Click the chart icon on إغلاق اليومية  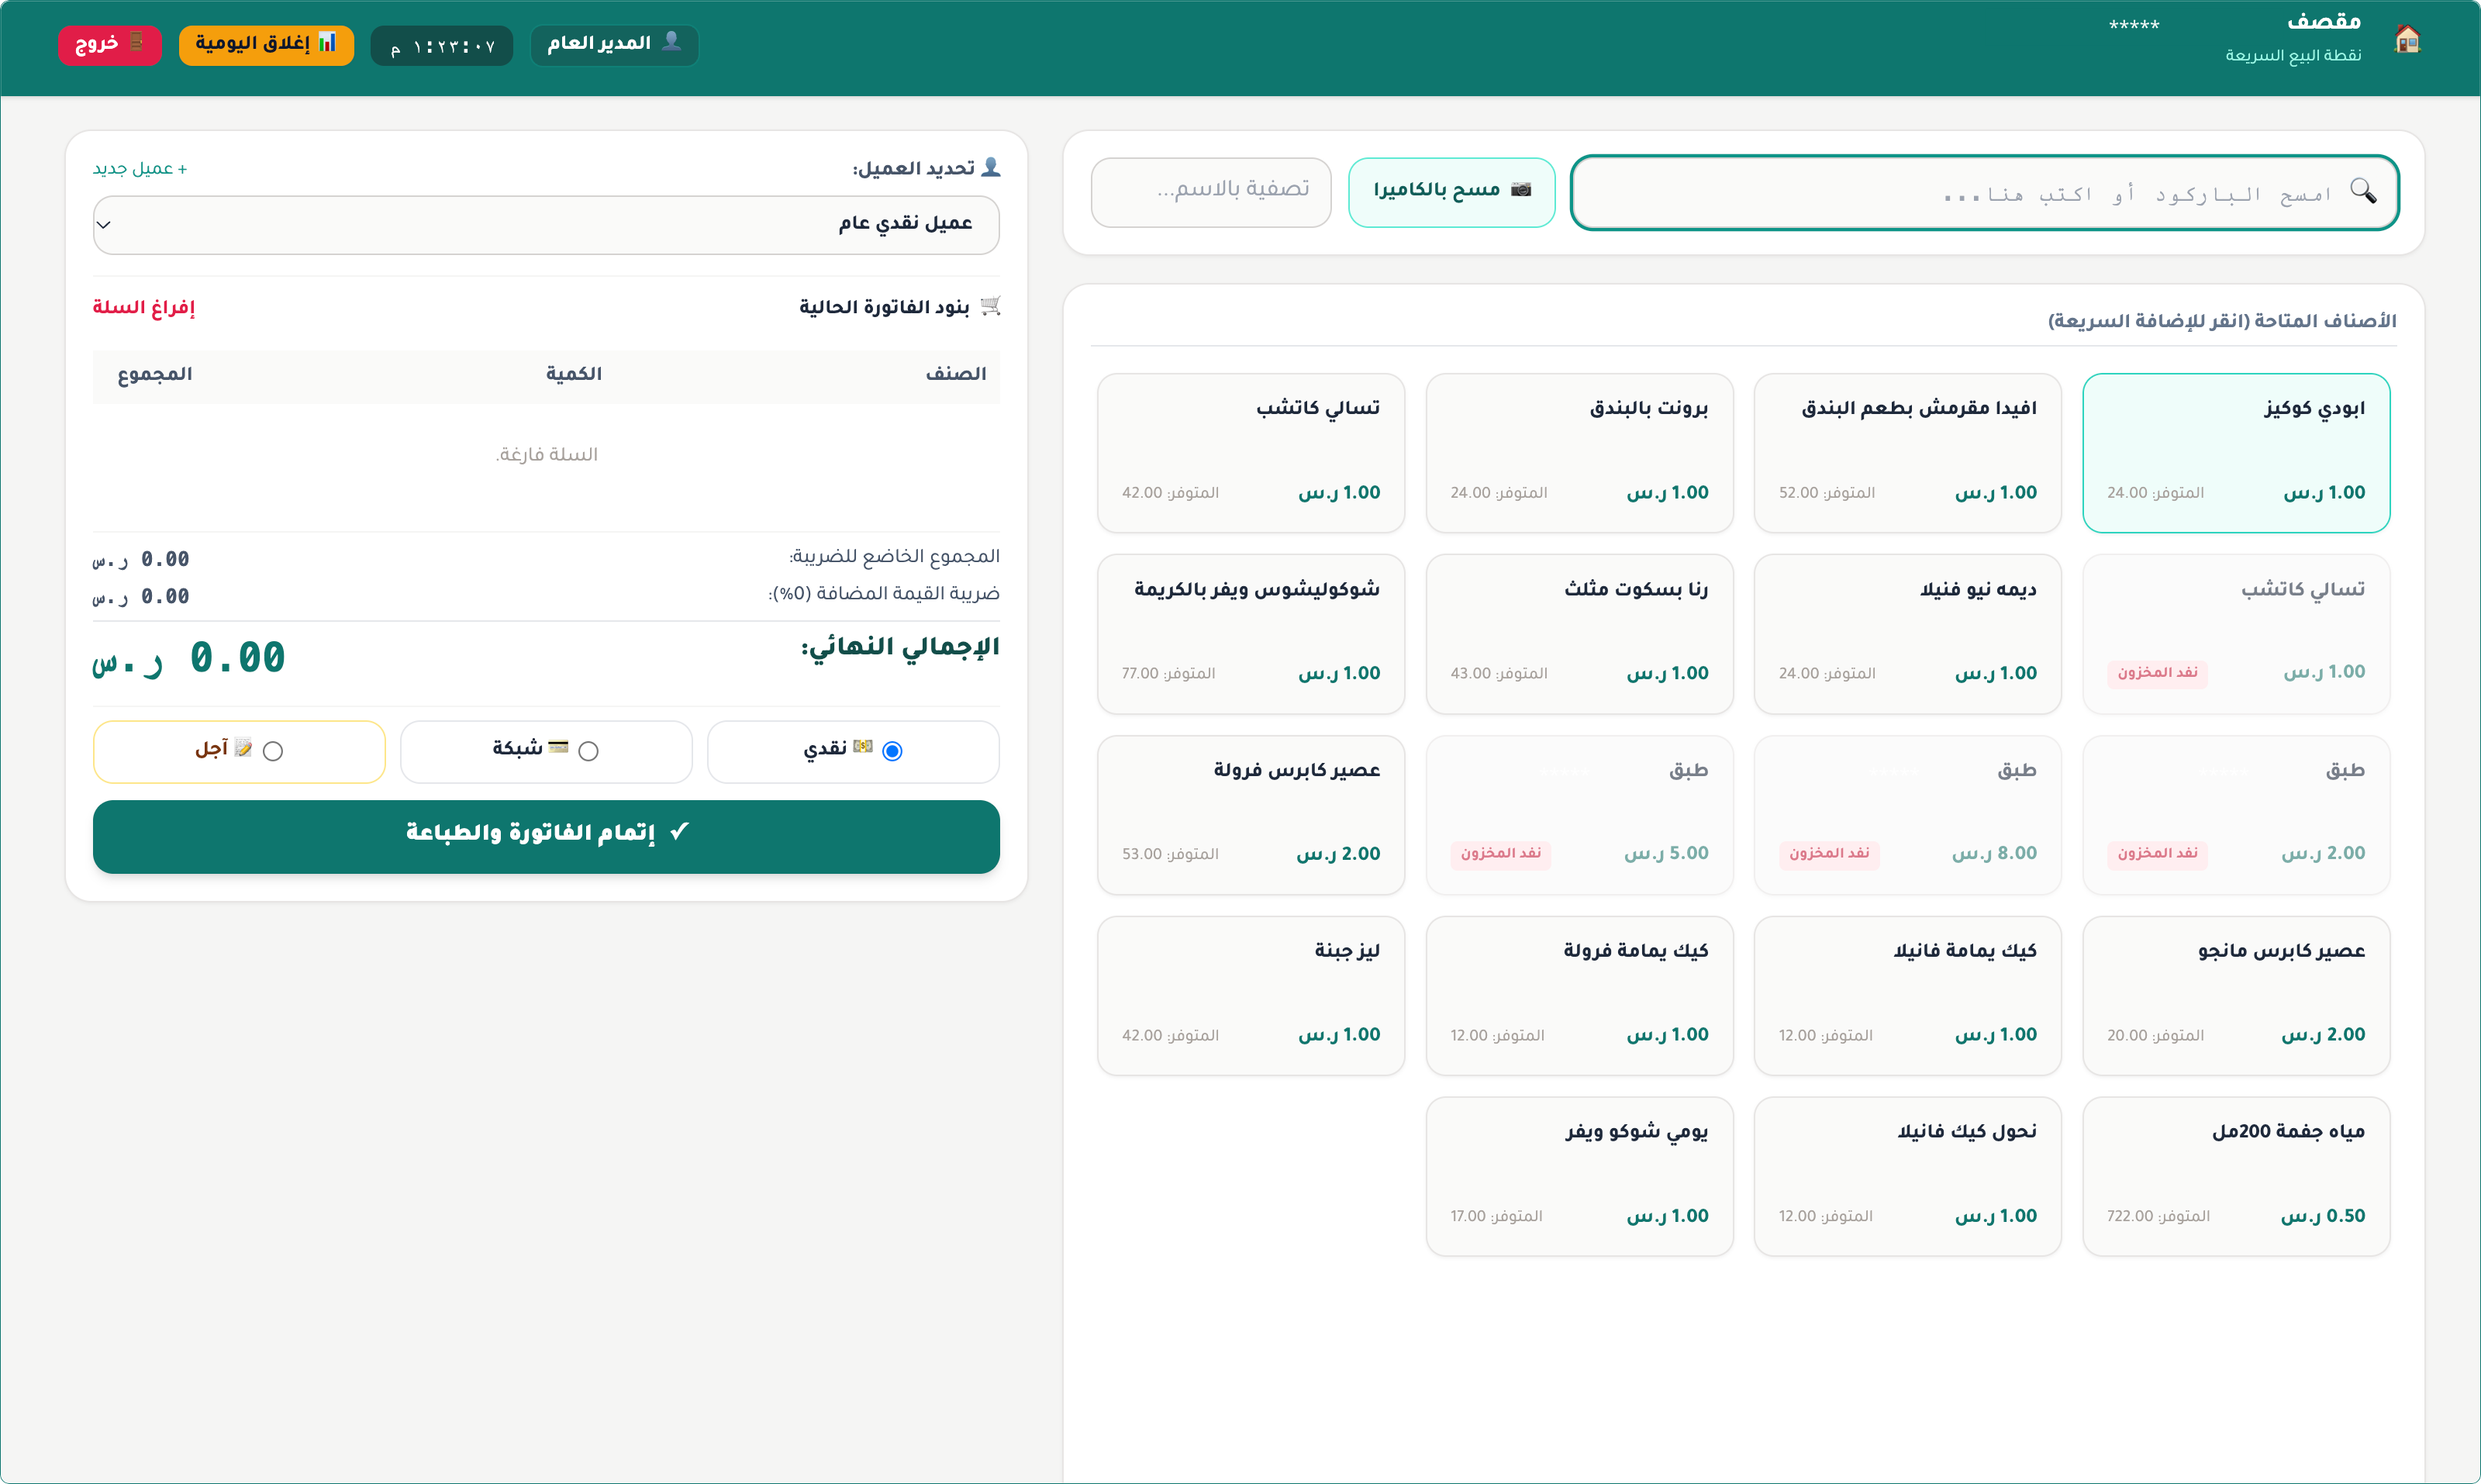[x=327, y=43]
